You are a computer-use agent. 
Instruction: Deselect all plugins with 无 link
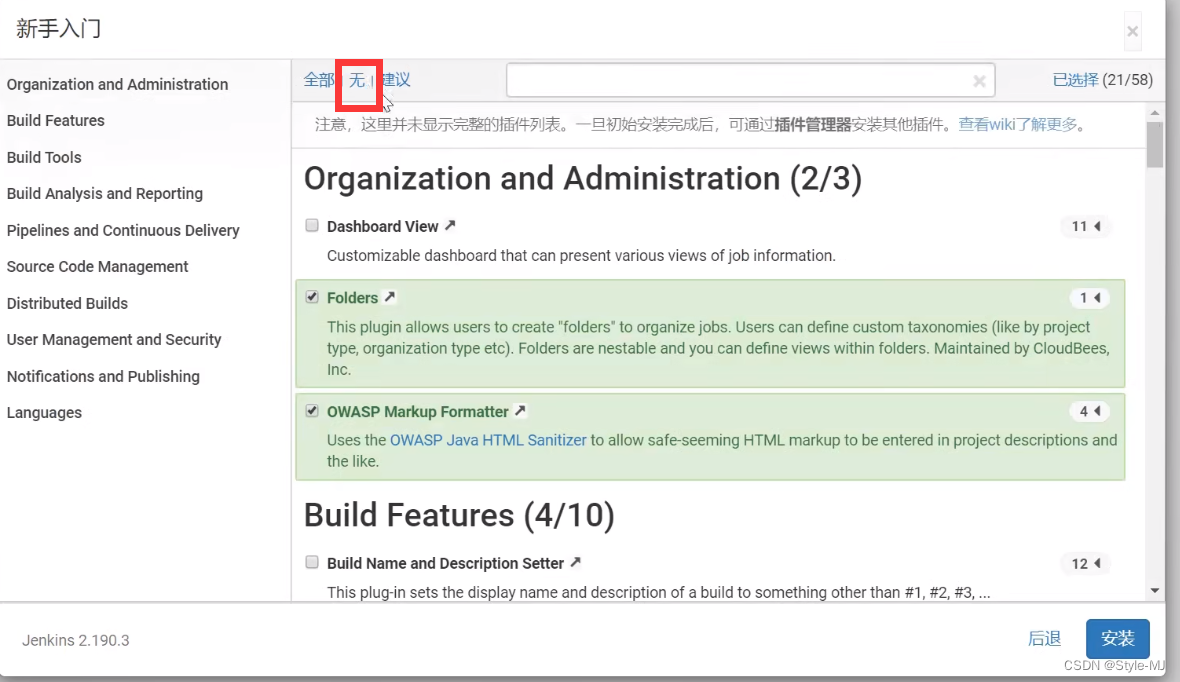point(357,80)
